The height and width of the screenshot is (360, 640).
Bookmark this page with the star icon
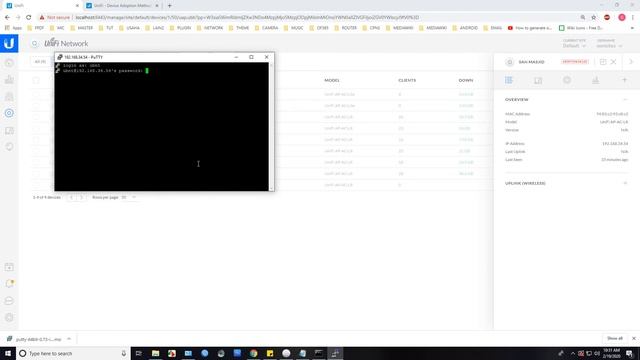594,18
